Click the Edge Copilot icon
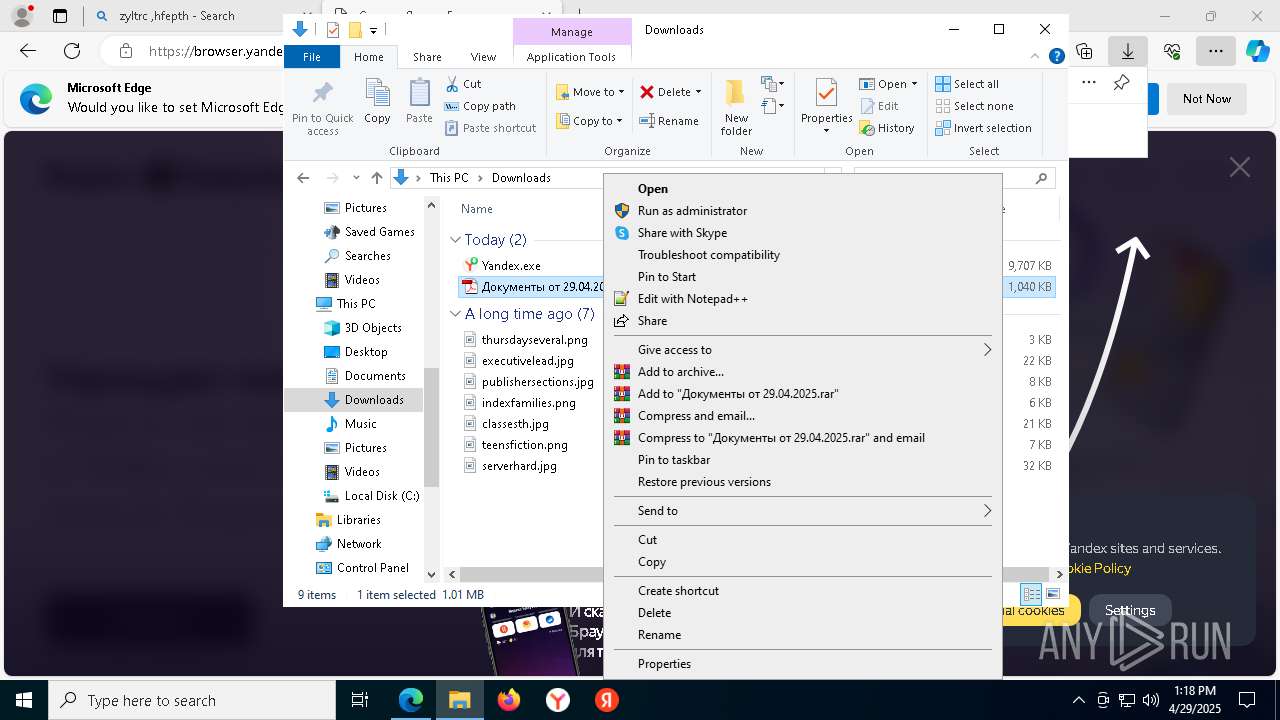1280x720 pixels. coord(1258,51)
